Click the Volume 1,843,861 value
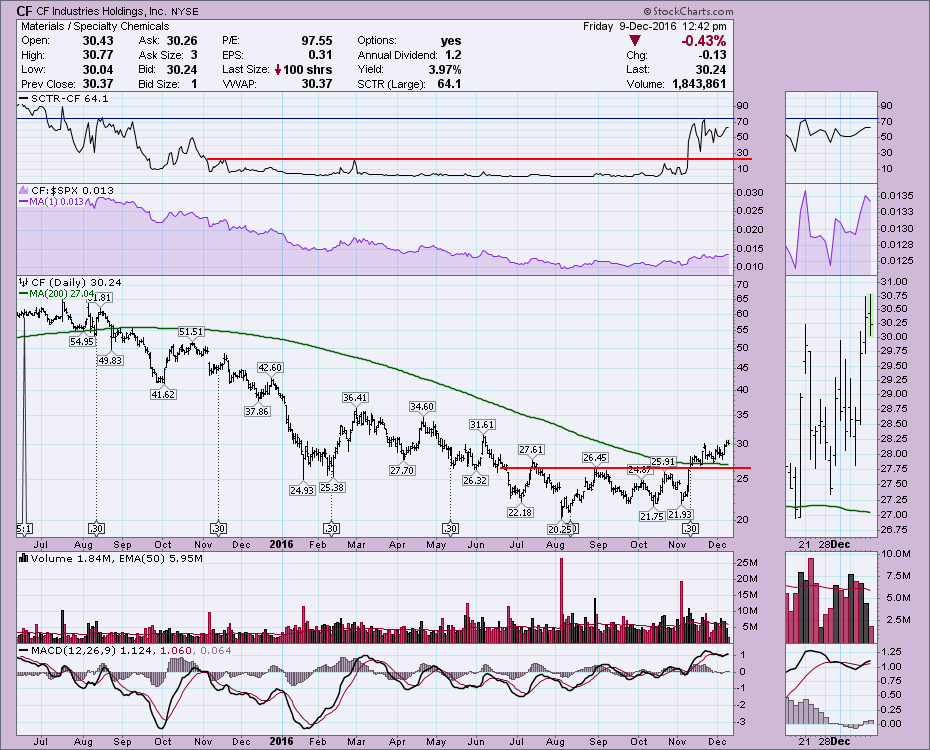This screenshot has height=750, width=930. tap(699, 84)
